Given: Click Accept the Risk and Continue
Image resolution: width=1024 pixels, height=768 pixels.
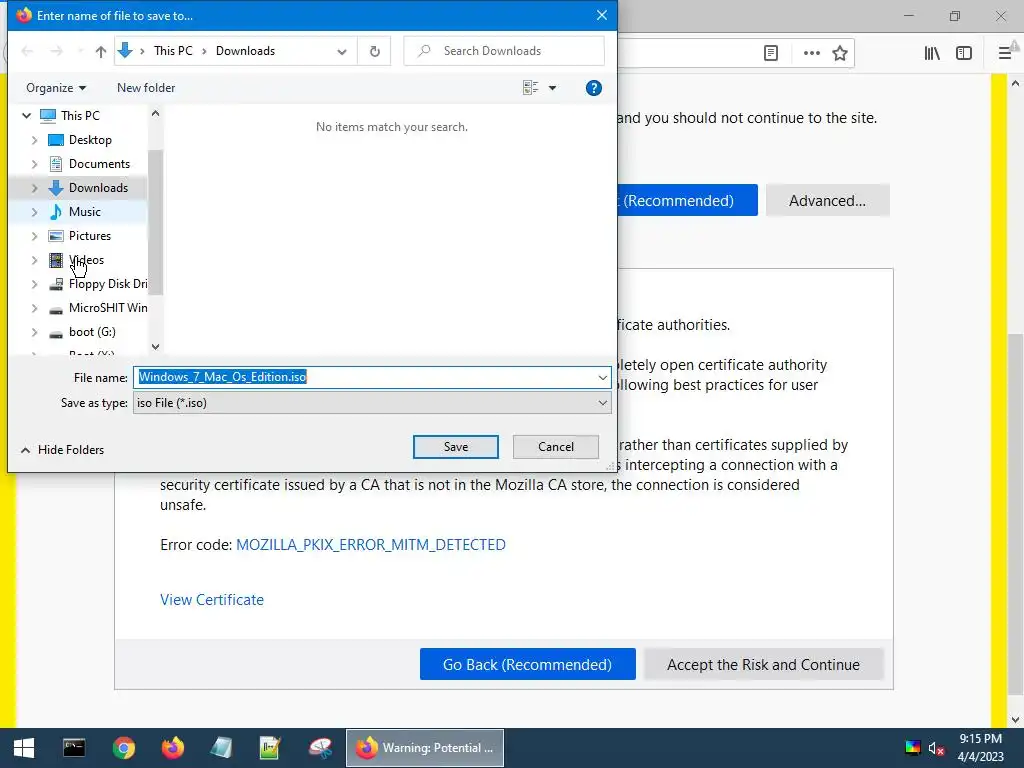Looking at the screenshot, I should point(763,664).
